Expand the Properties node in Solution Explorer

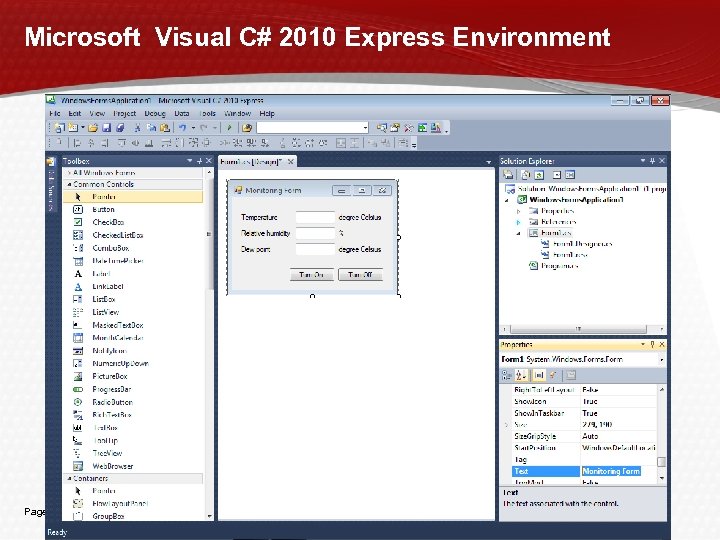point(518,211)
